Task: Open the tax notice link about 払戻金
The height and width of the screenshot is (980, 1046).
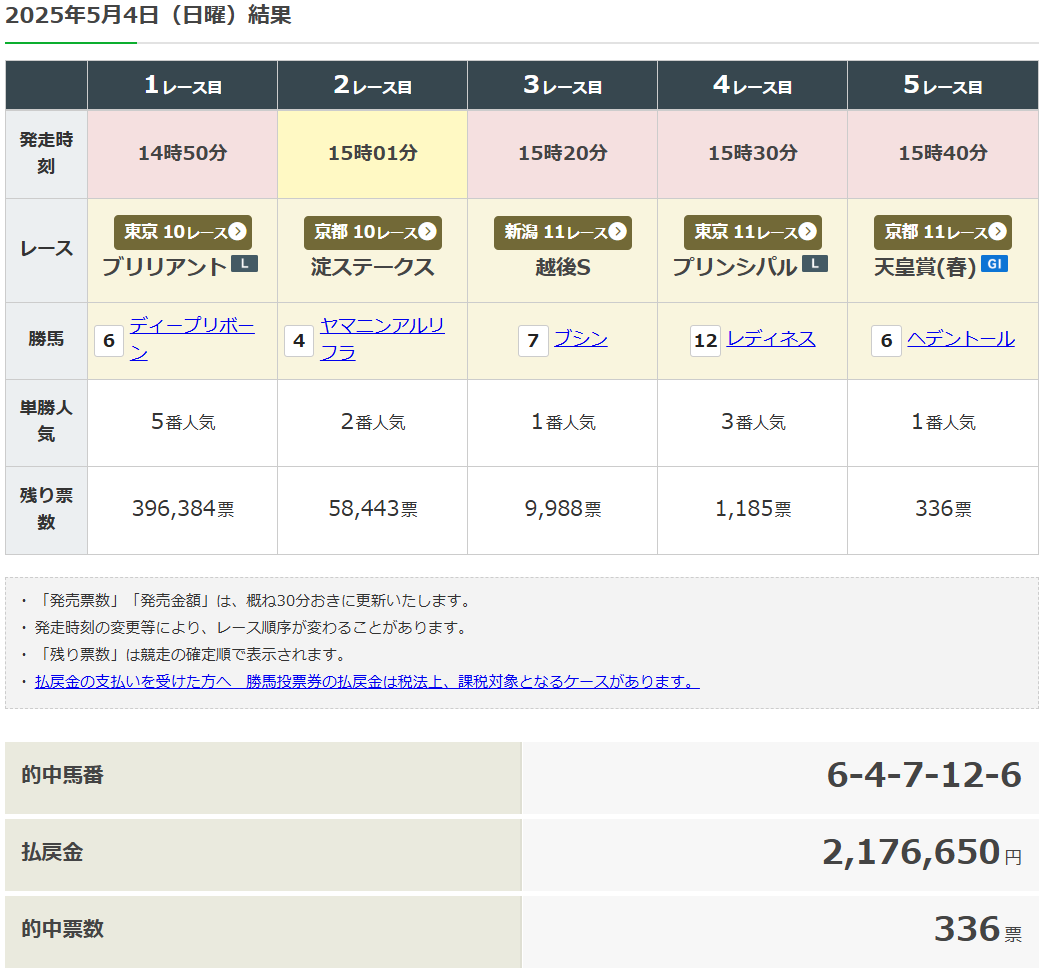Action: [368, 682]
